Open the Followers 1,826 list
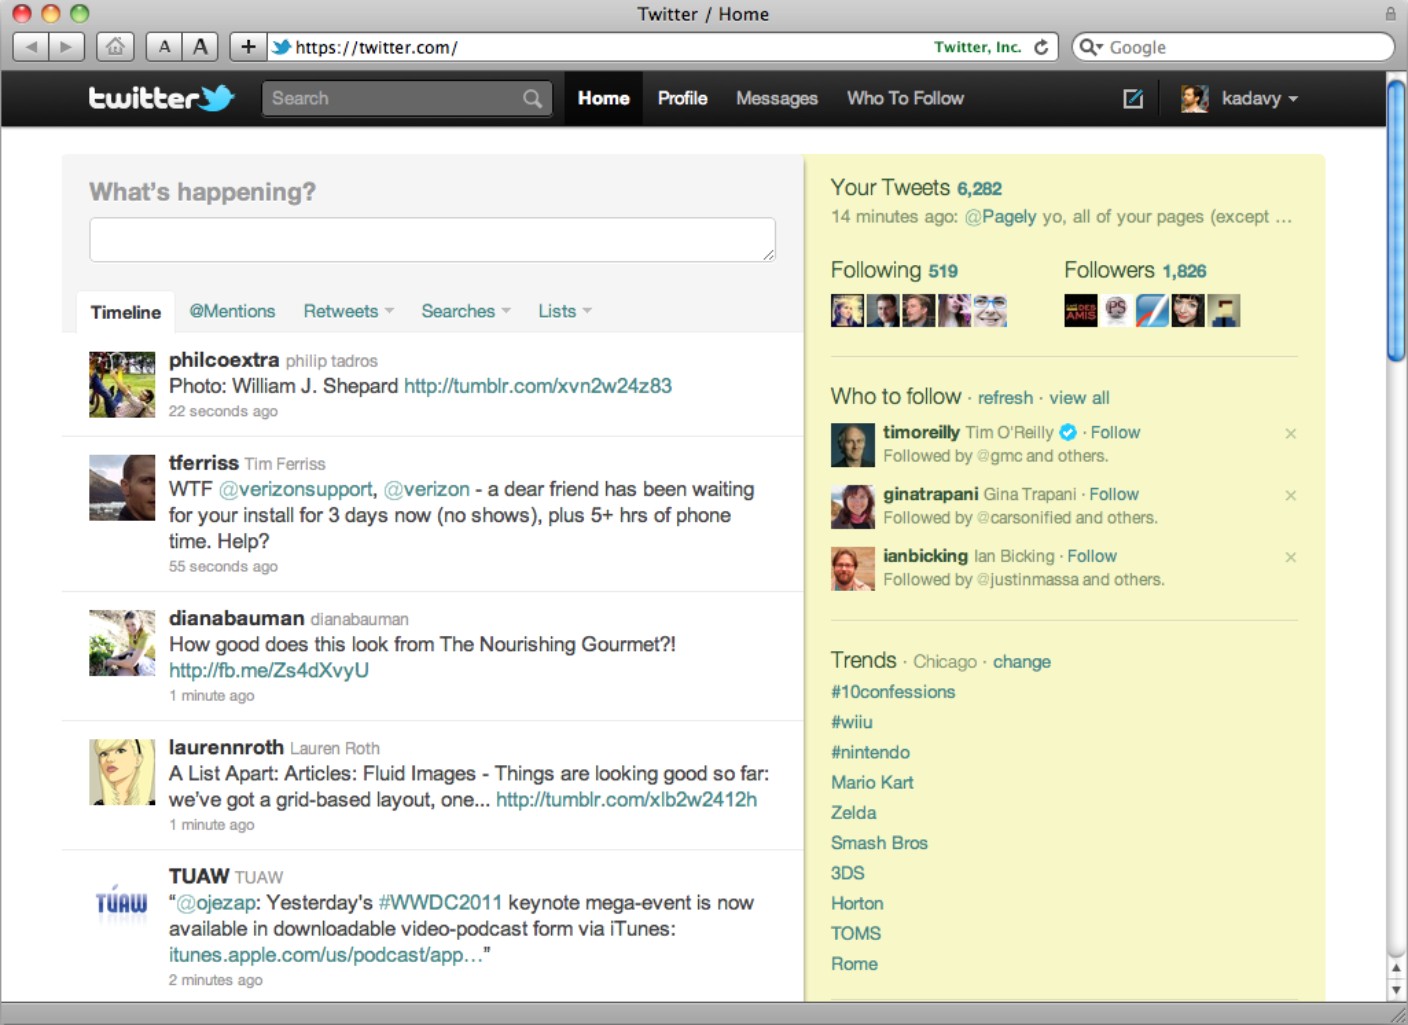1408x1025 pixels. point(1135,270)
